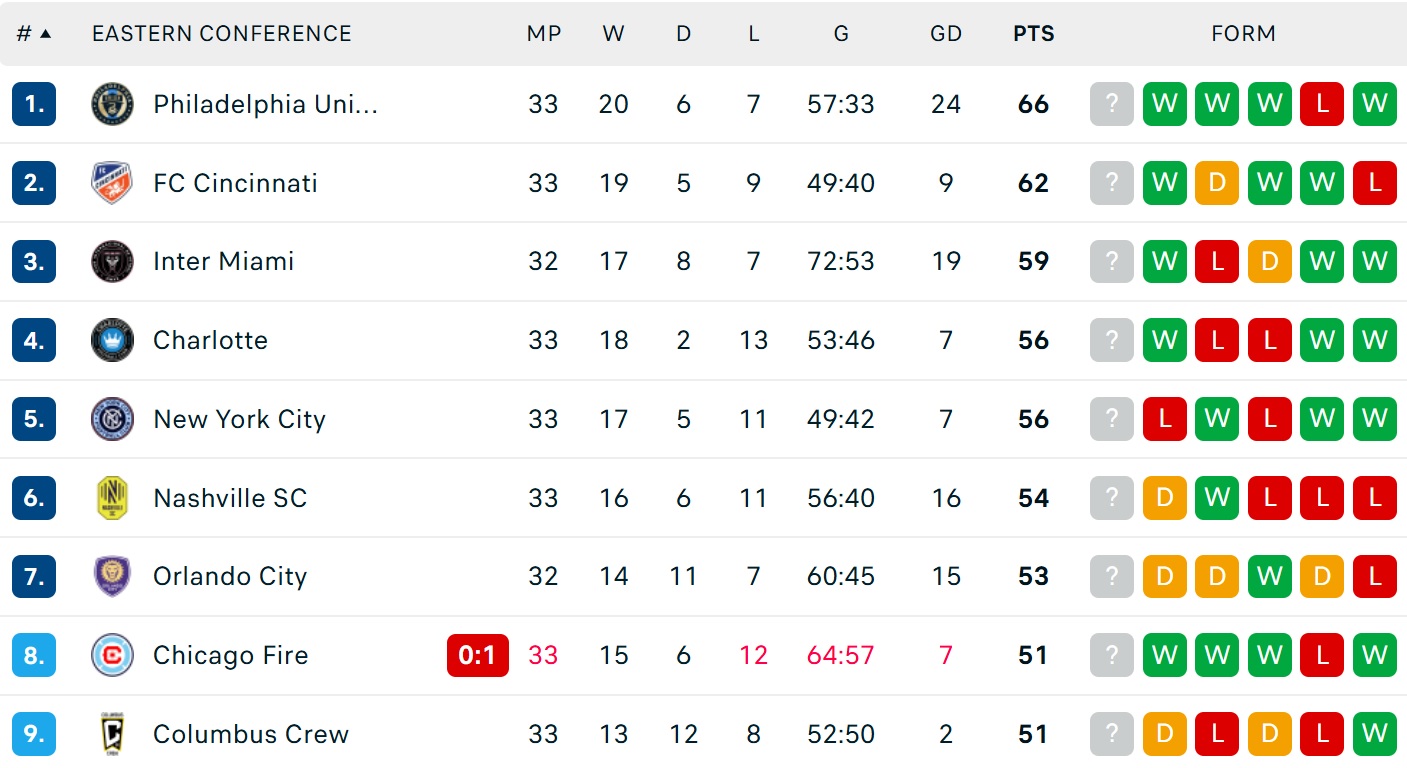This screenshot has height=768, width=1407.
Task: Sort standings by GD column header
Action: click(945, 33)
